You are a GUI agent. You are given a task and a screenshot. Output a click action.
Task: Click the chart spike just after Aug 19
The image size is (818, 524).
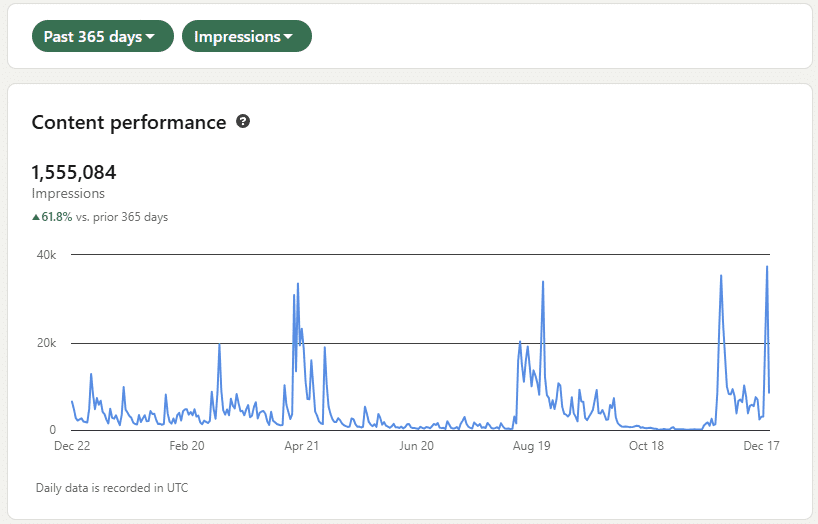(543, 283)
